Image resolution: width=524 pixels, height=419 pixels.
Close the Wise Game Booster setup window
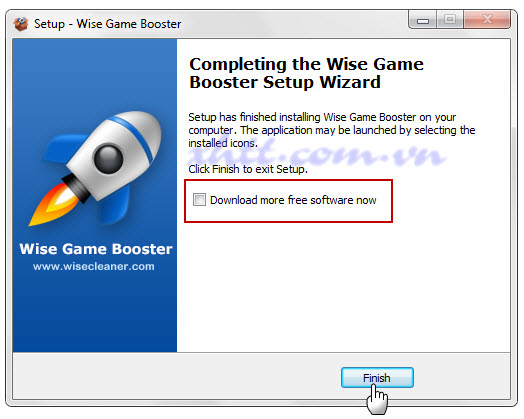(487, 20)
